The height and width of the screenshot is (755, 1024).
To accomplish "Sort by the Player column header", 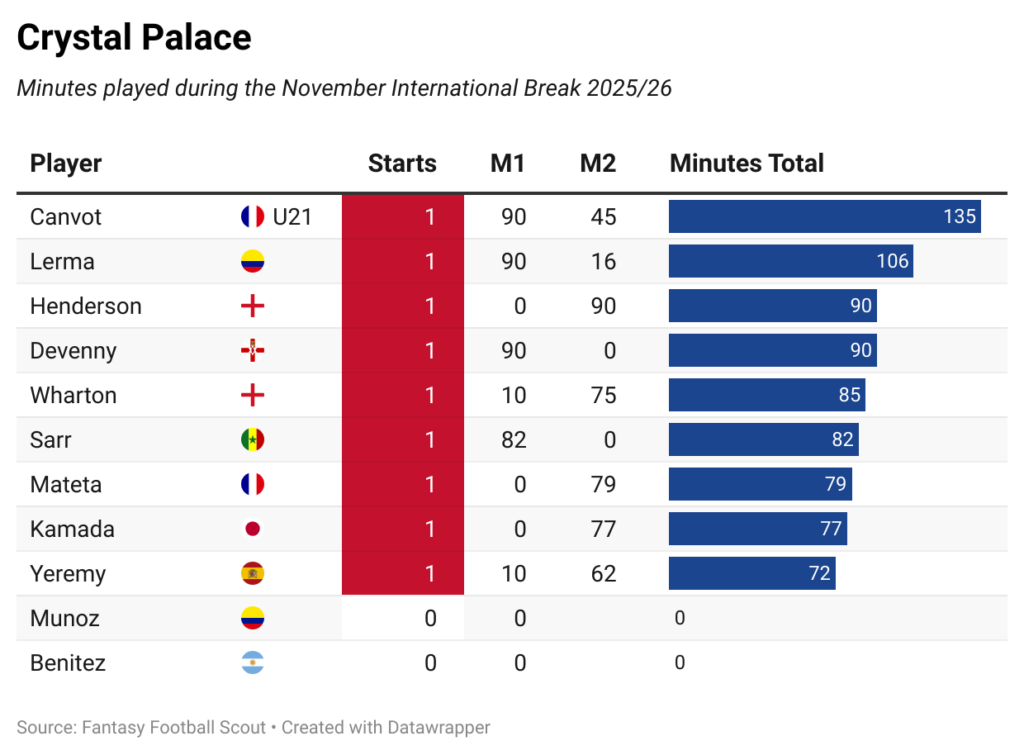I will tap(66, 164).
